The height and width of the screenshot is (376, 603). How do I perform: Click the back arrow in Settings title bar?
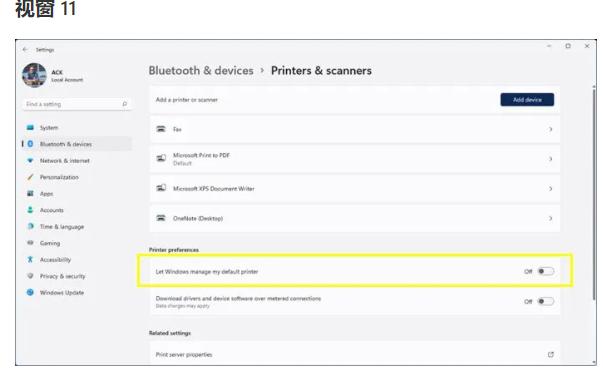coord(25,50)
